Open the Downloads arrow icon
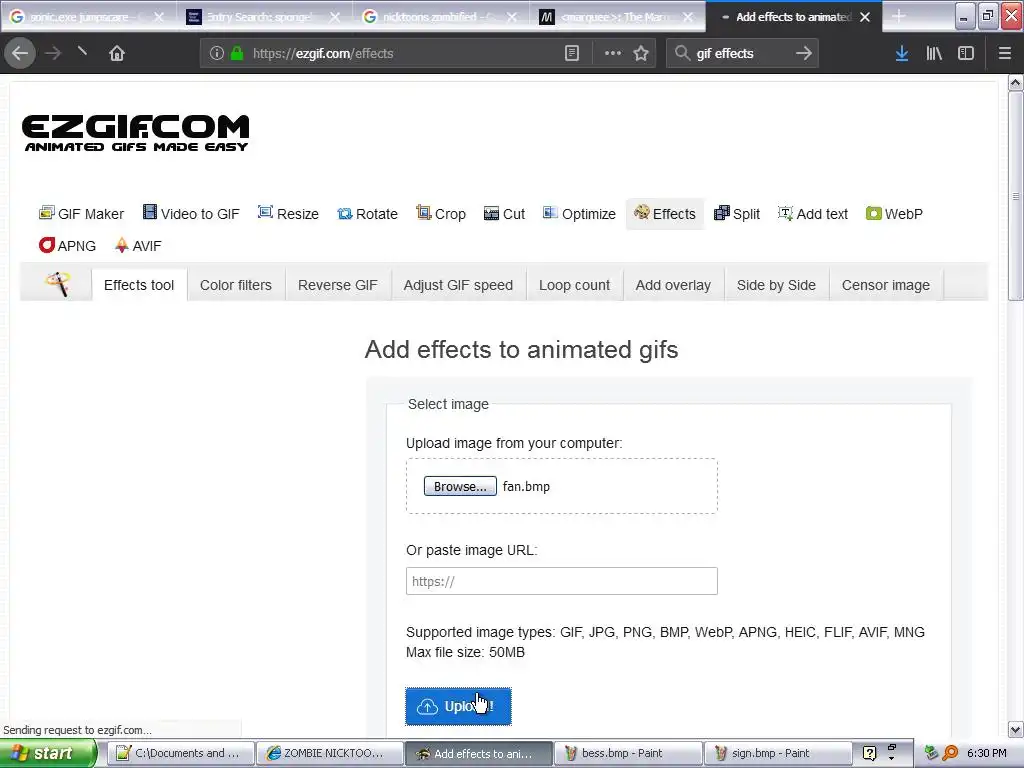Screen dimensions: 1024x768 click(902, 53)
